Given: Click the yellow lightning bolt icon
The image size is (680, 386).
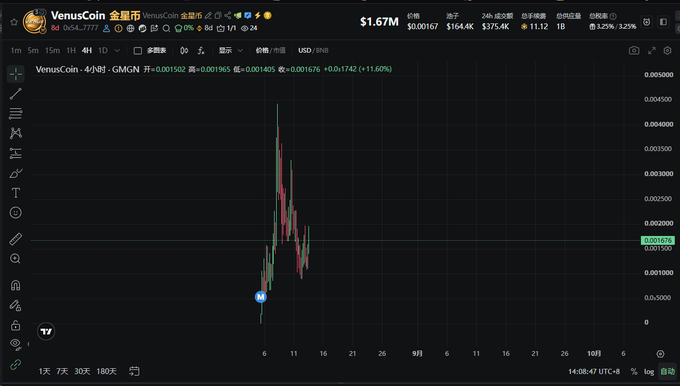Looking at the screenshot, I should 258,16.
